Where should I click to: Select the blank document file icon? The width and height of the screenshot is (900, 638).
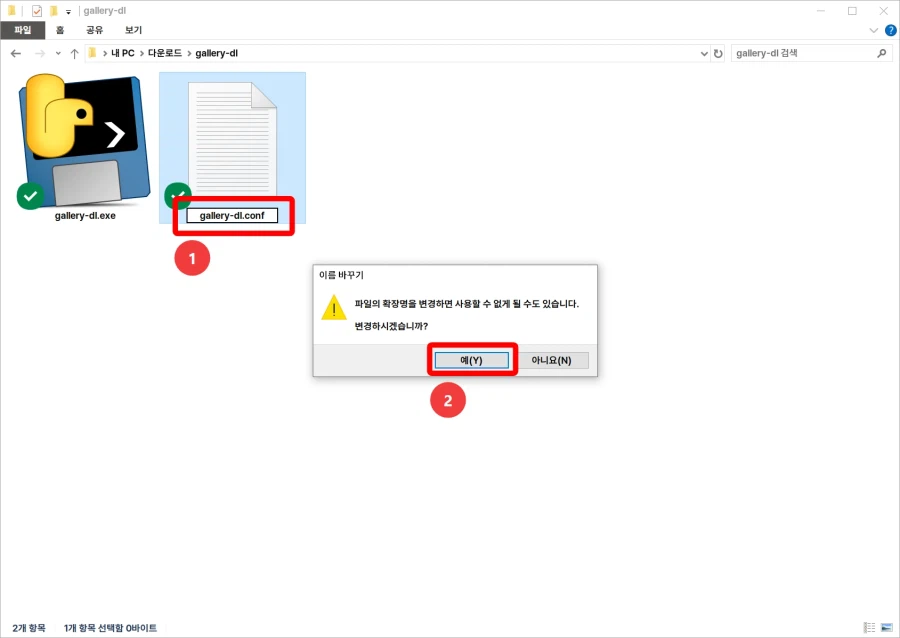point(232,139)
